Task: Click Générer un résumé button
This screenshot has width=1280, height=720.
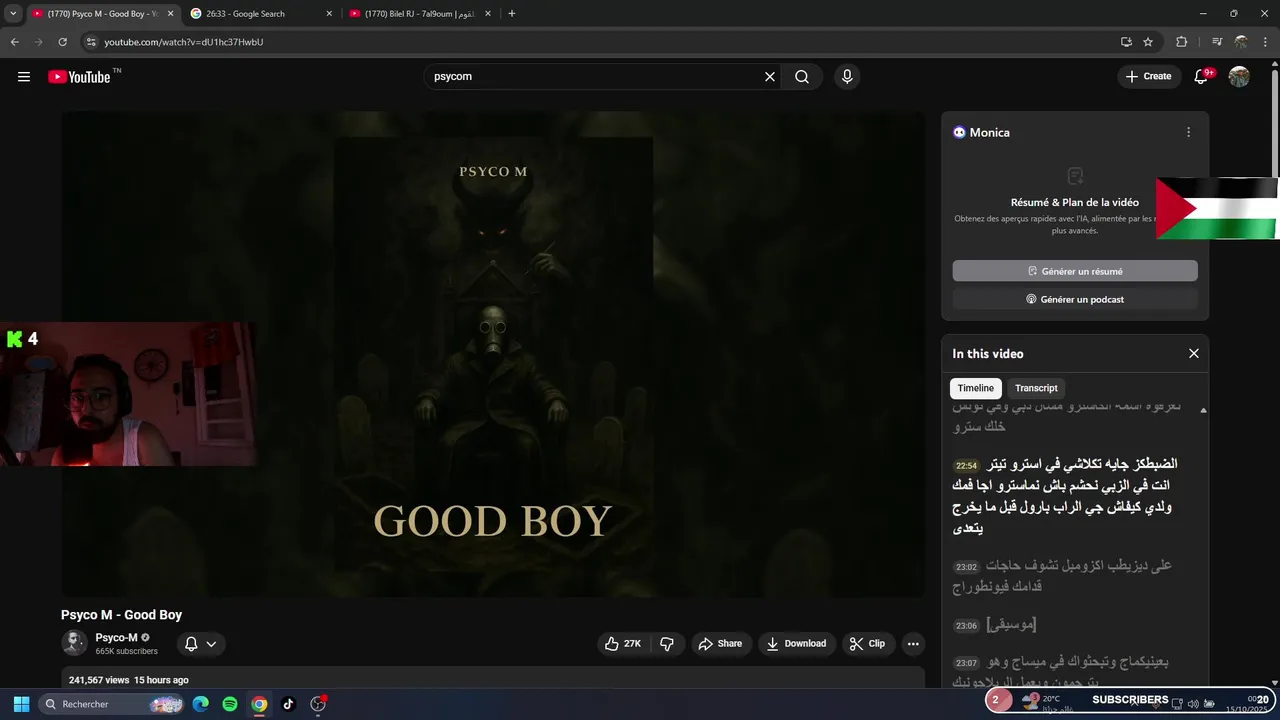Action: pyautogui.click(x=1075, y=271)
